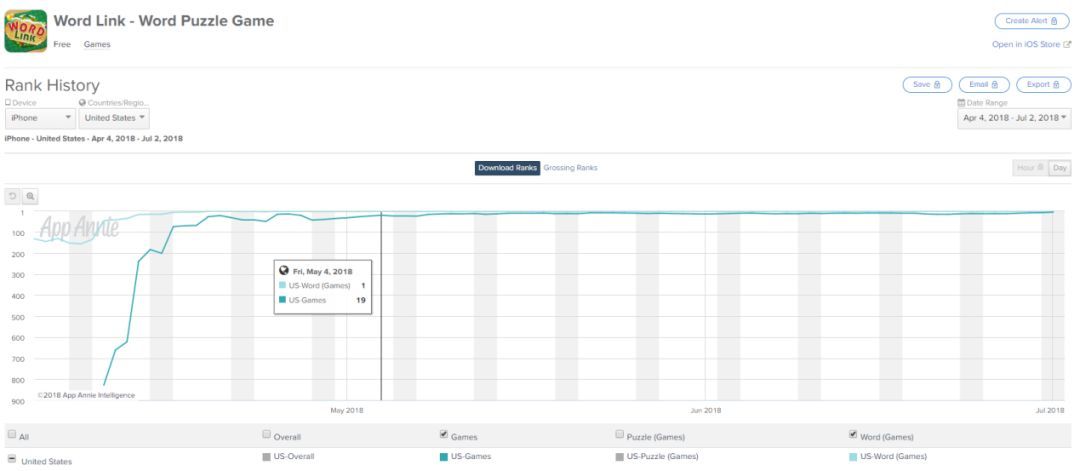
Task: Click the US-Overall gray legend square
Action: pyautogui.click(x=266, y=457)
